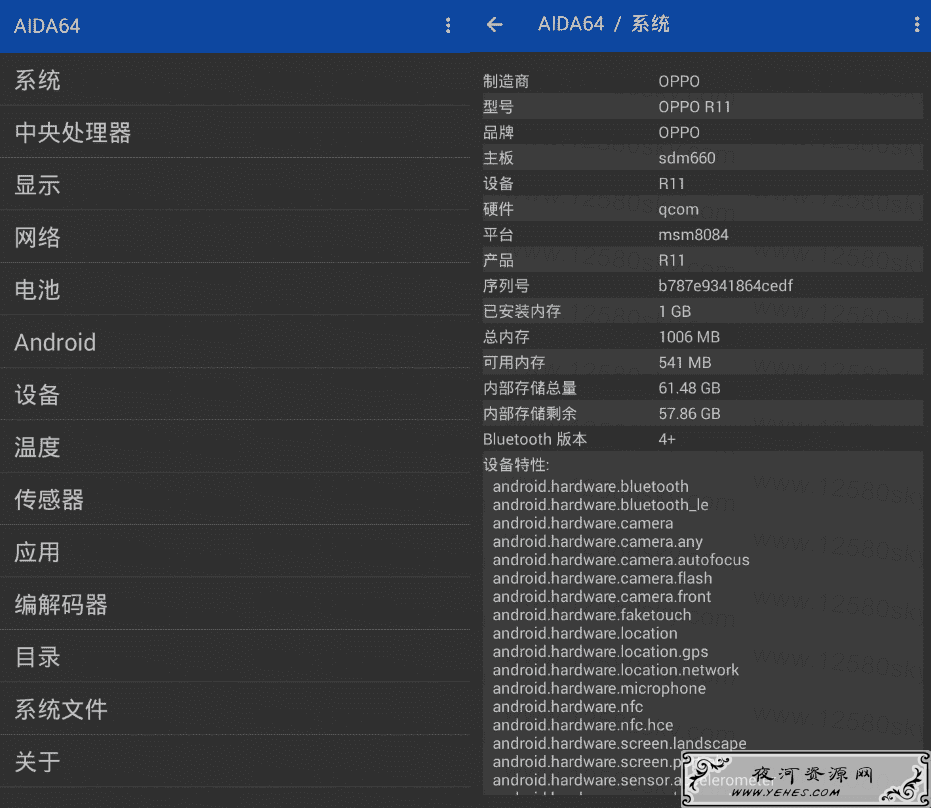931x808 pixels.
Task: Click the 'AIDA64 / 系统' header title
Action: point(604,24)
